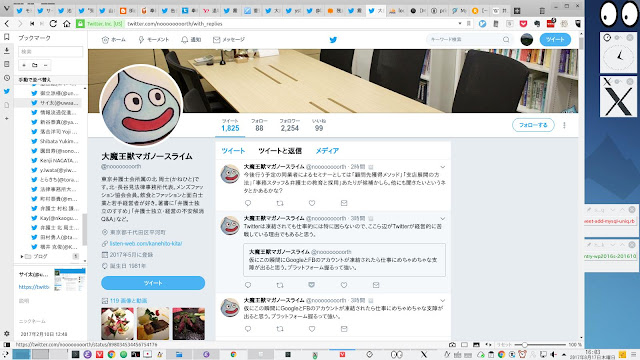
Task: Reply to the tweet starting 今後行う予定
Action: [248, 203]
